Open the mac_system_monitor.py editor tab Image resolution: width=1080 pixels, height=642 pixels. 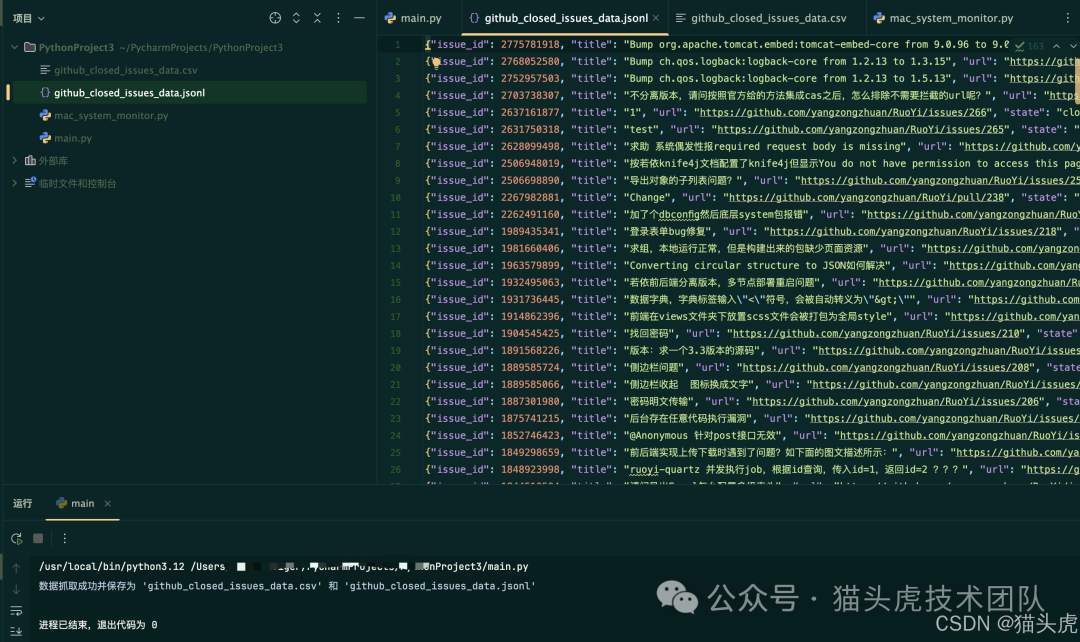pos(944,18)
